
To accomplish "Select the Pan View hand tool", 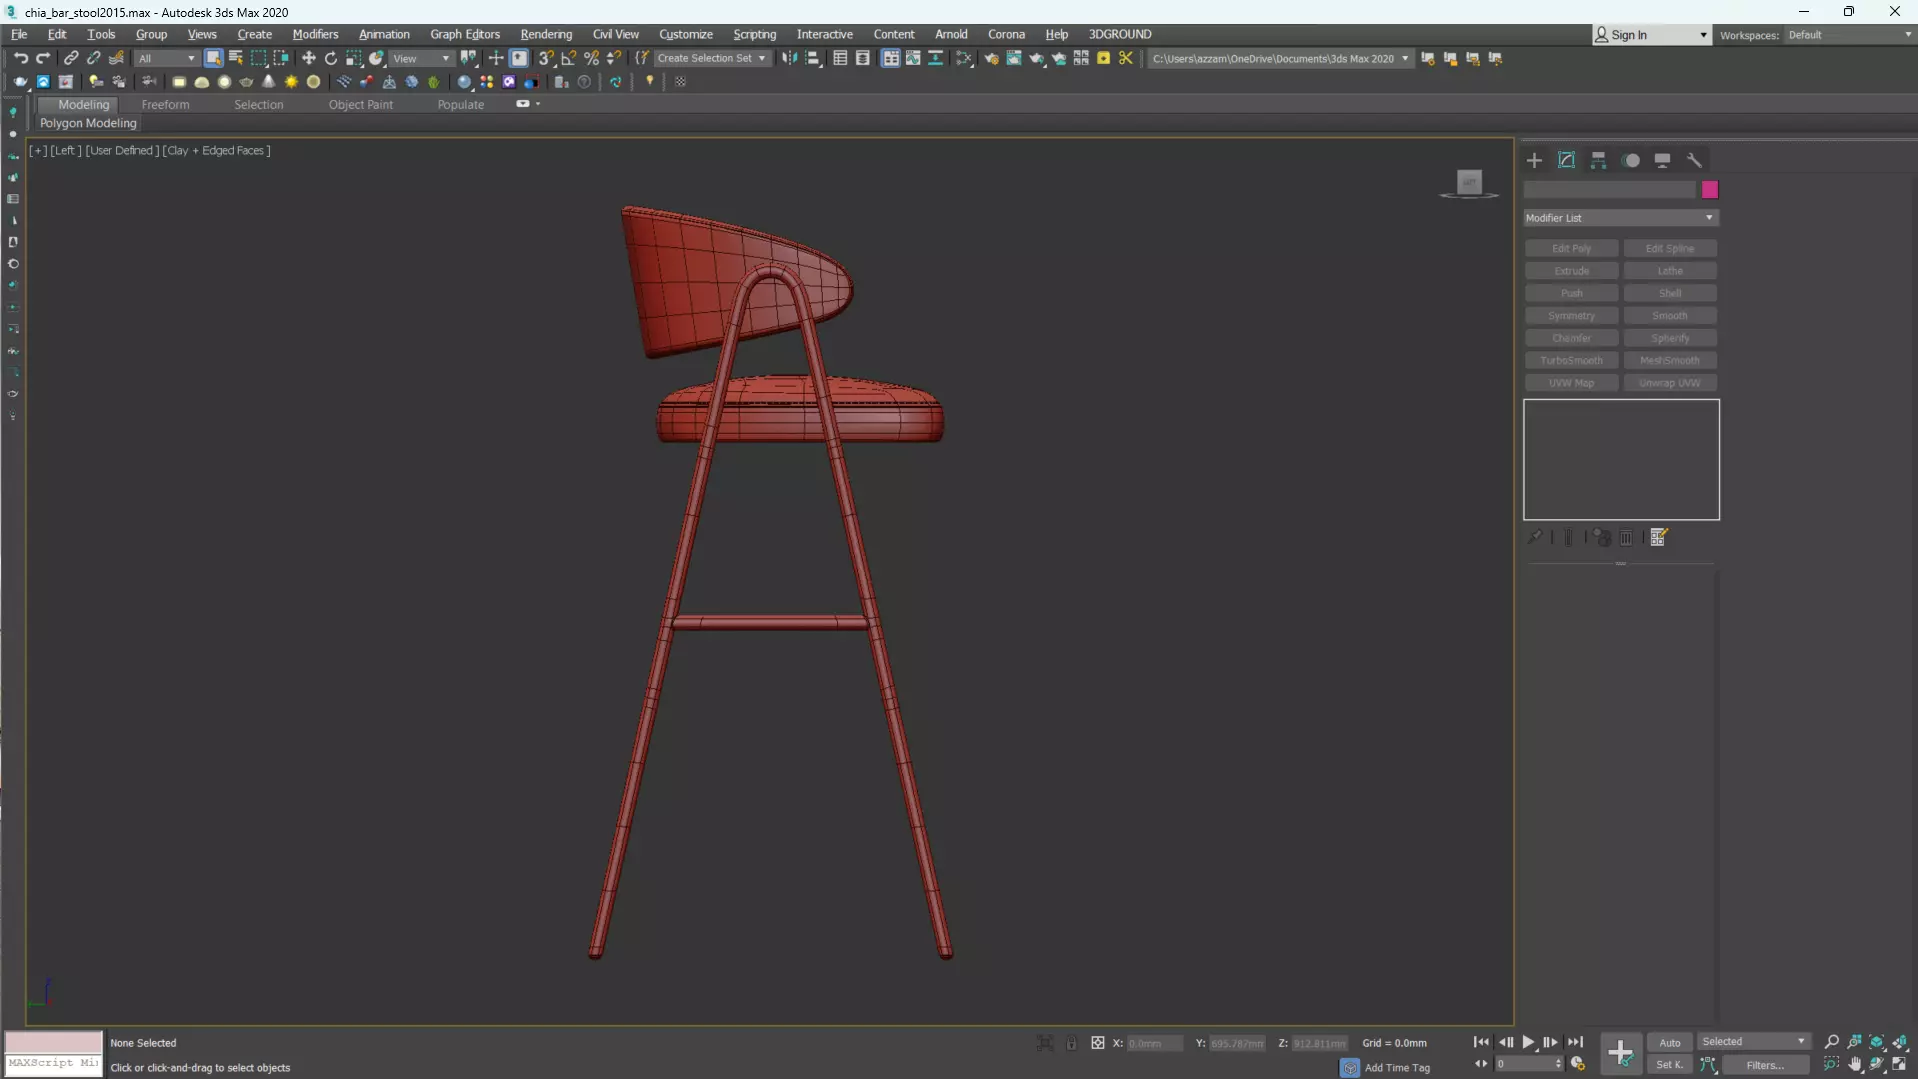I will click(x=1855, y=1065).
